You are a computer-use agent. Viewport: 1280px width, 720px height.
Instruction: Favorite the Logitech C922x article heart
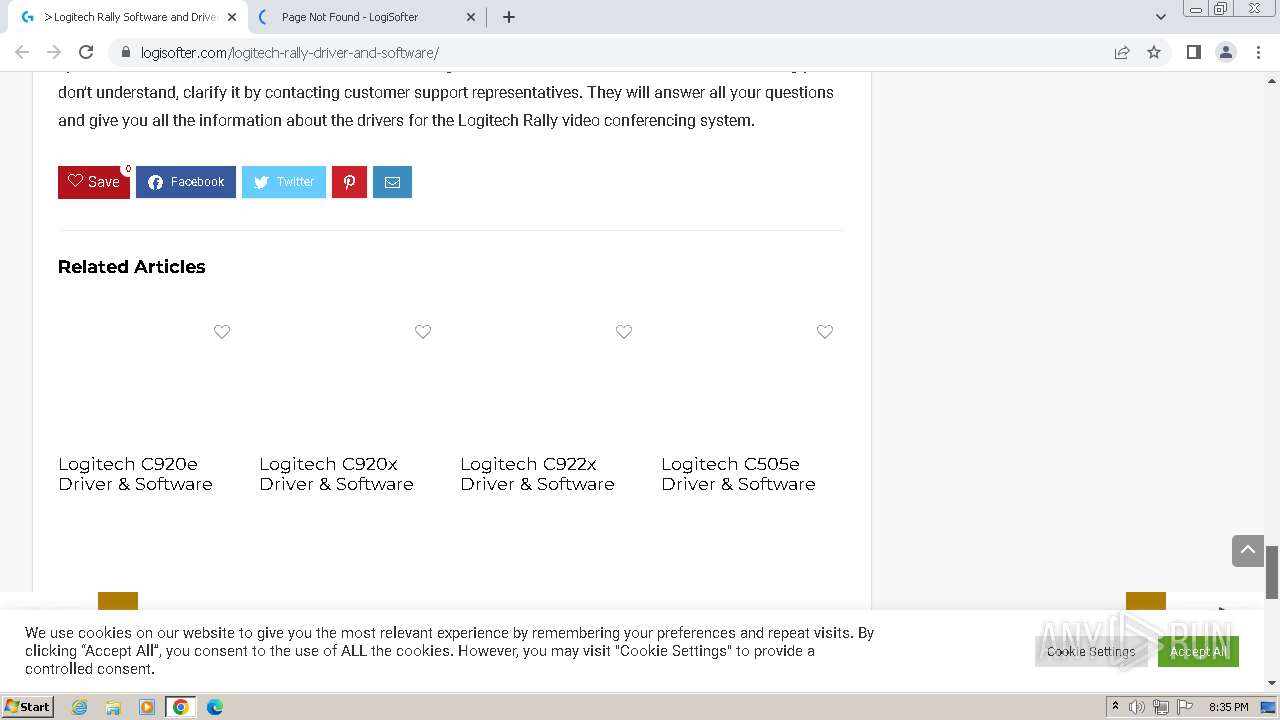tap(624, 332)
